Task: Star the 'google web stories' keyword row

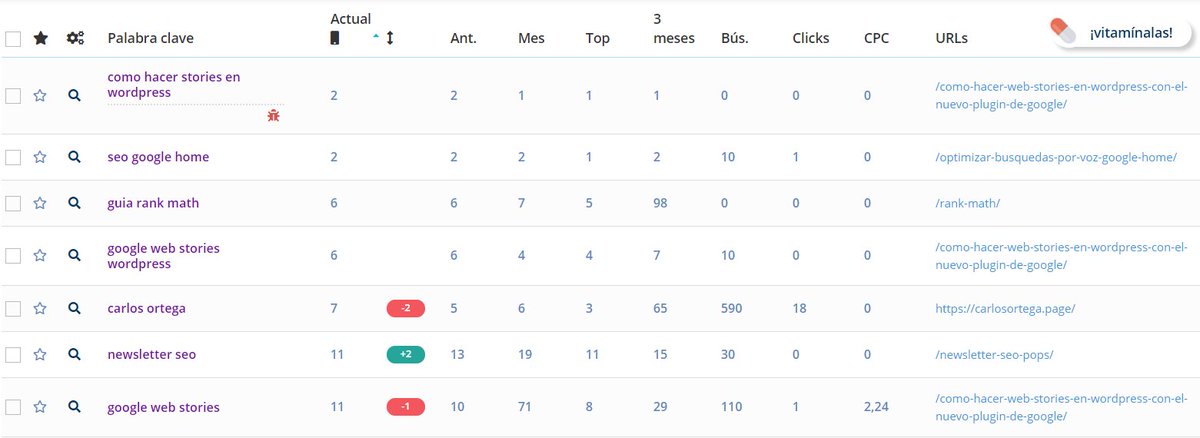Action: click(40, 407)
